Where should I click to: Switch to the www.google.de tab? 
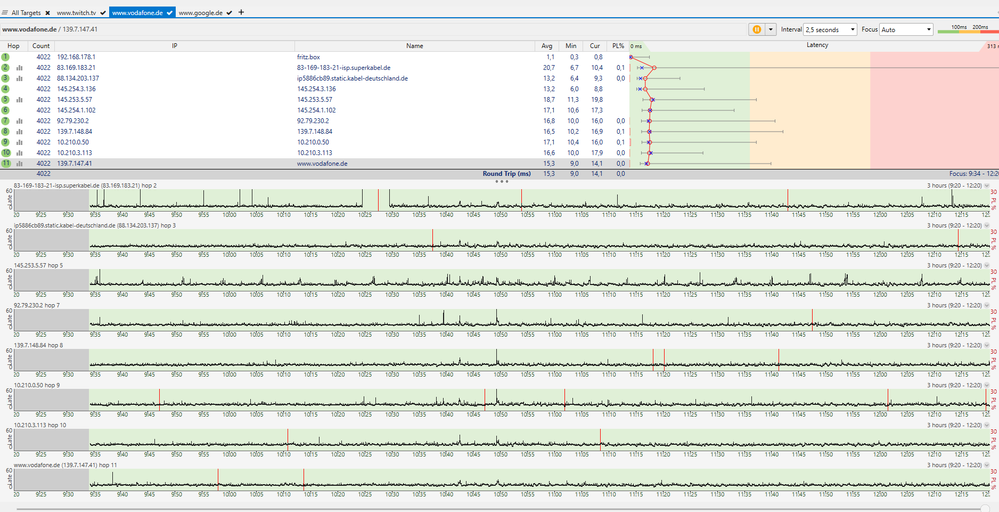pos(199,12)
